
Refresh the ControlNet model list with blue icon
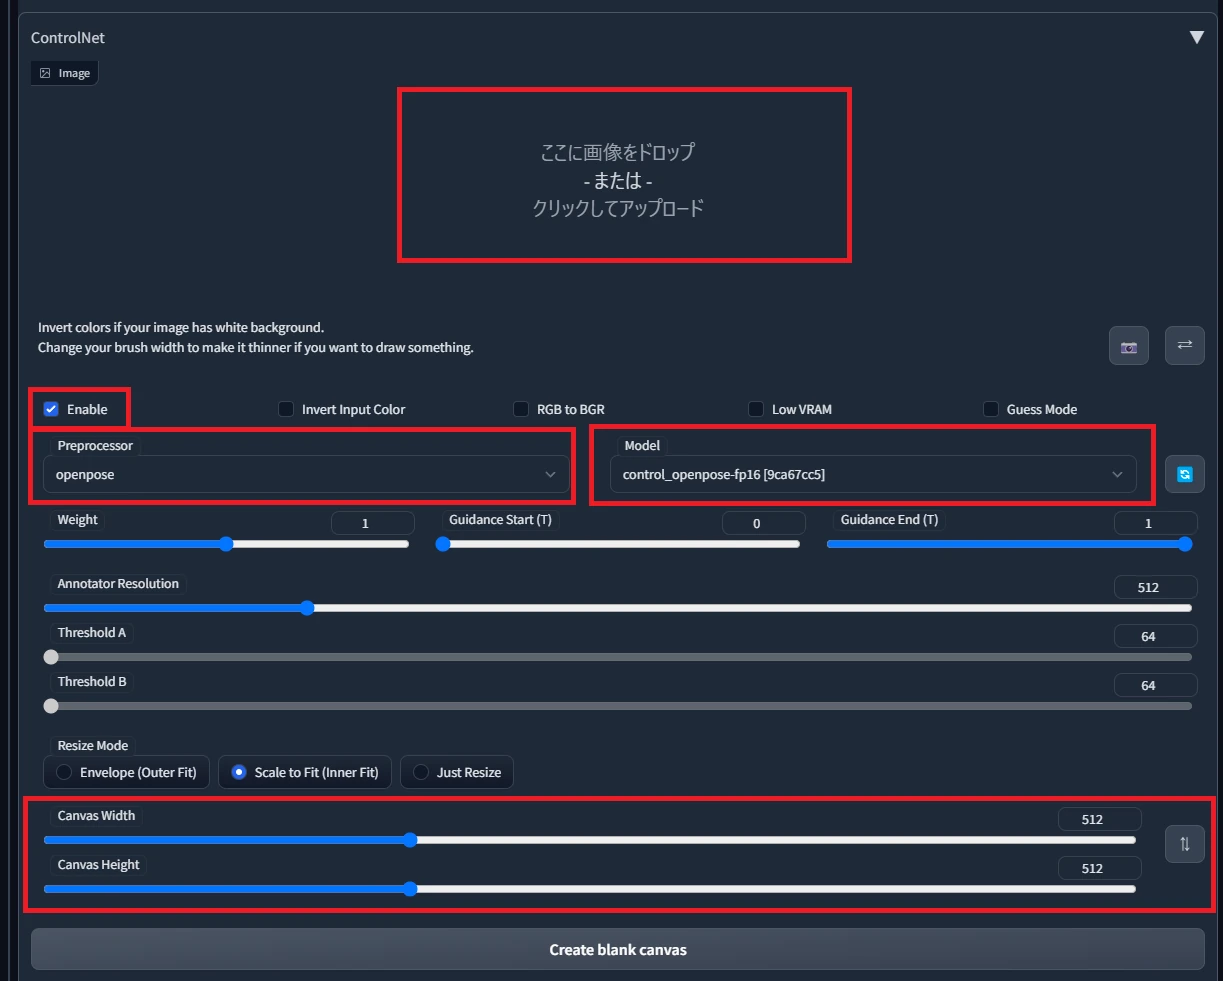(1184, 474)
